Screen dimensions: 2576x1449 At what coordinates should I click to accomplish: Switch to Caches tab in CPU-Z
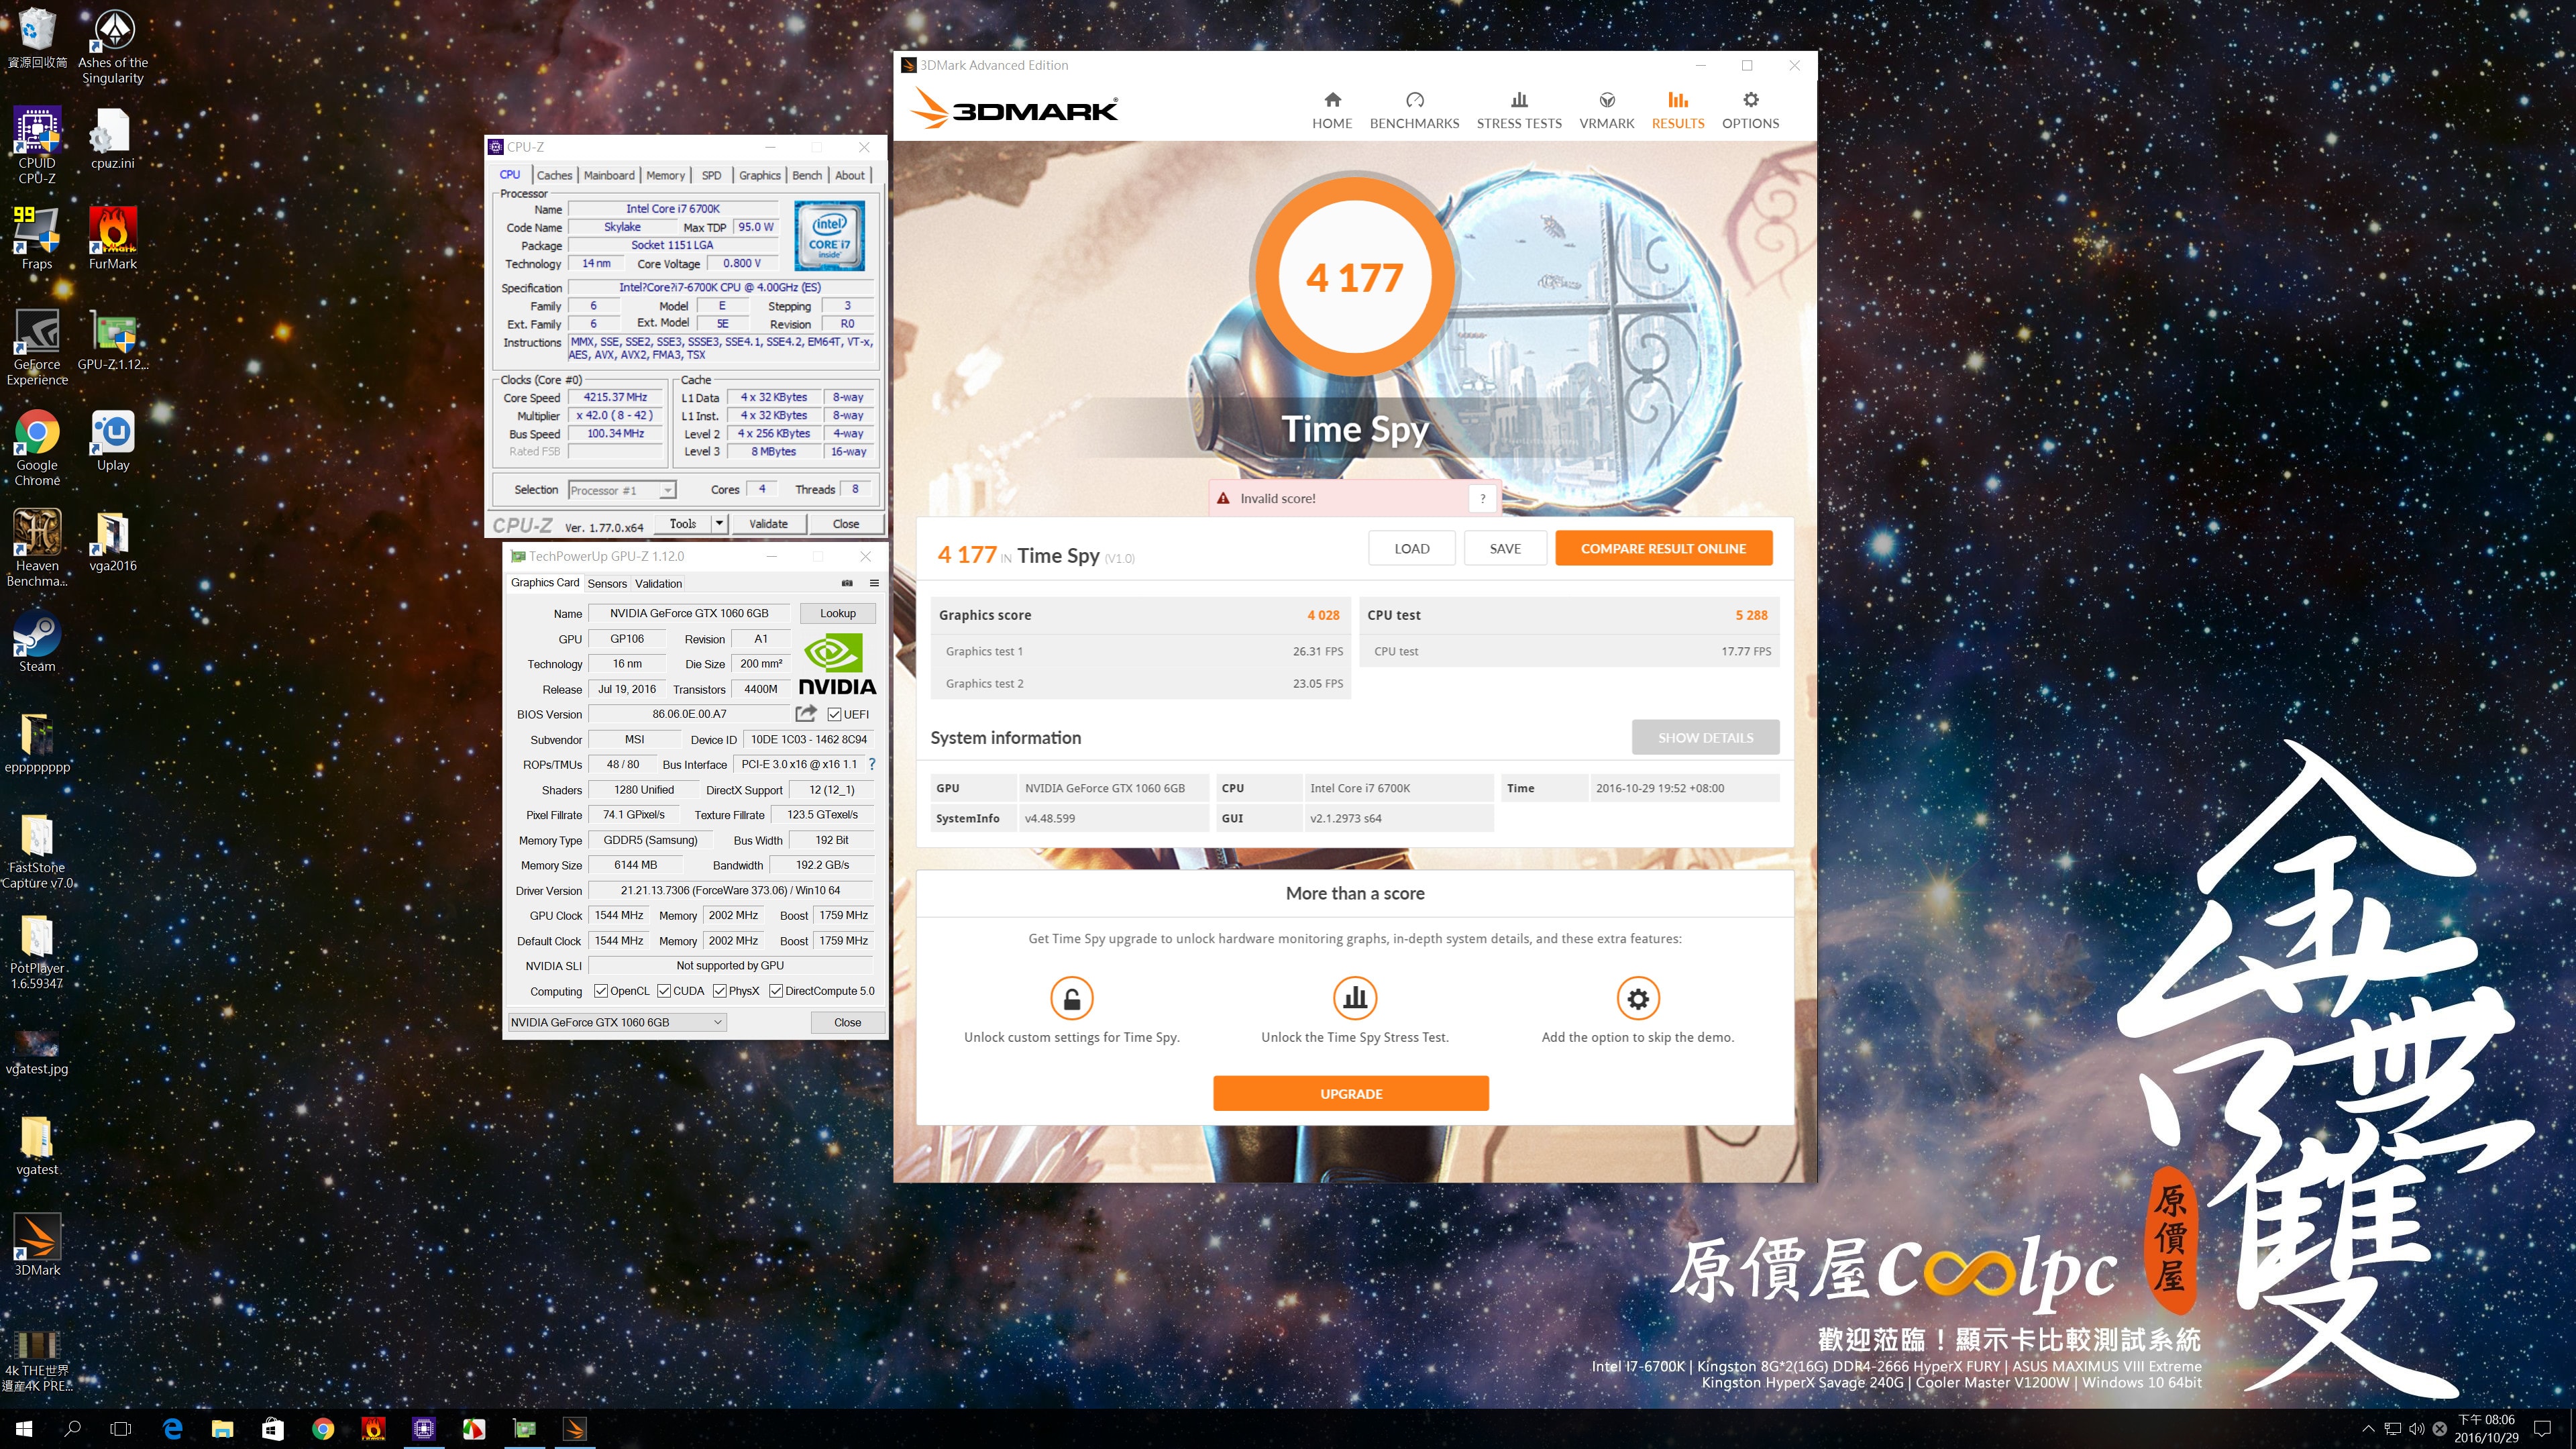pos(554,175)
